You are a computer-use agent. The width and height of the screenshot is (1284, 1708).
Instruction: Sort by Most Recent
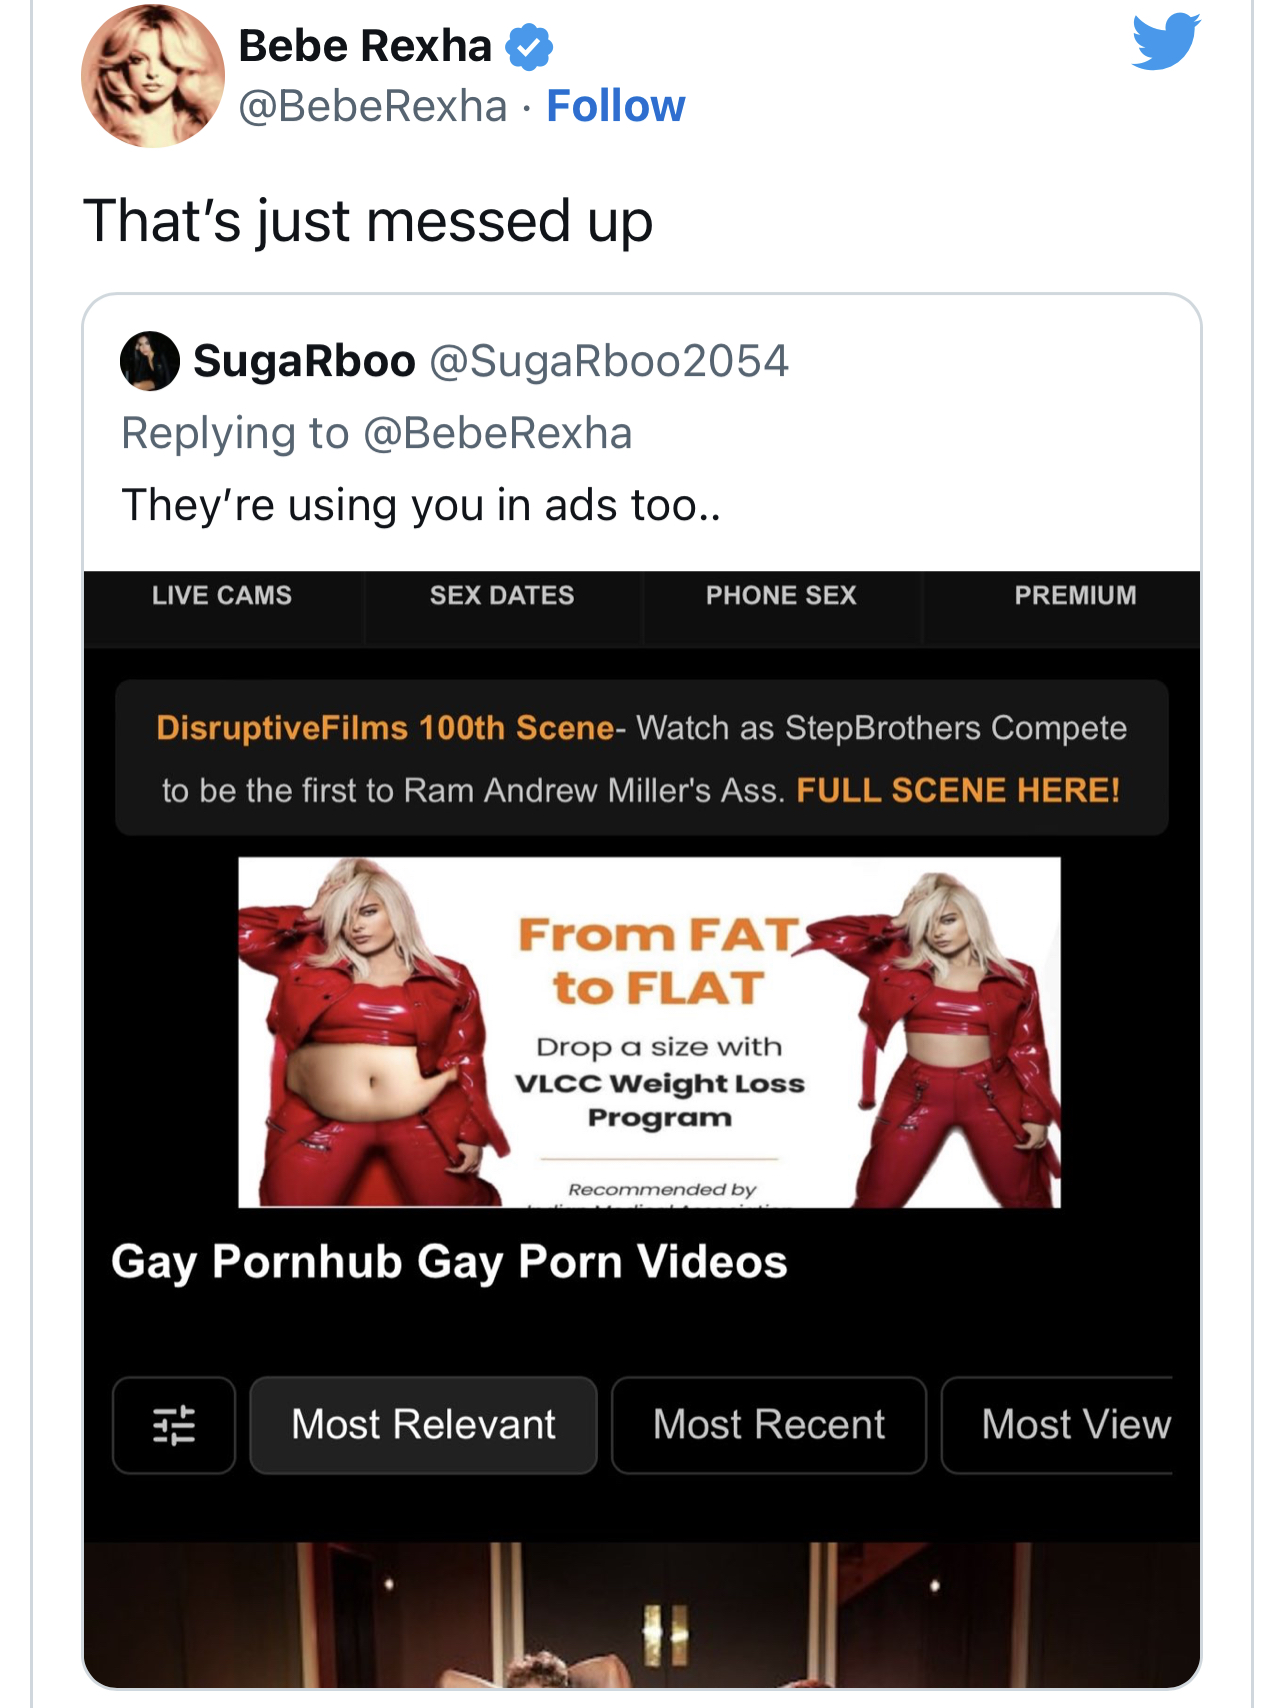coord(768,1425)
